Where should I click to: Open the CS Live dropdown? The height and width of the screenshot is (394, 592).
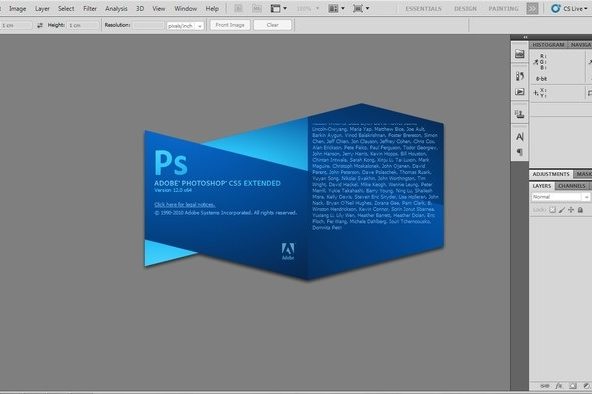(x=569, y=8)
